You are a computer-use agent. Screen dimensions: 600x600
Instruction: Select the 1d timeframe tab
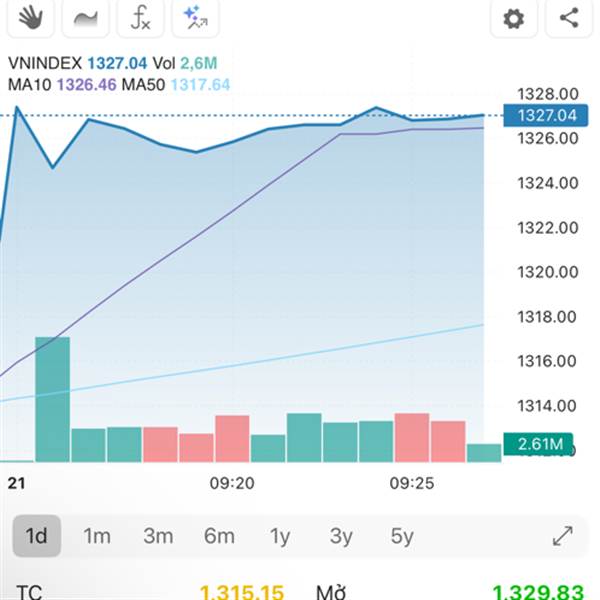(x=37, y=536)
